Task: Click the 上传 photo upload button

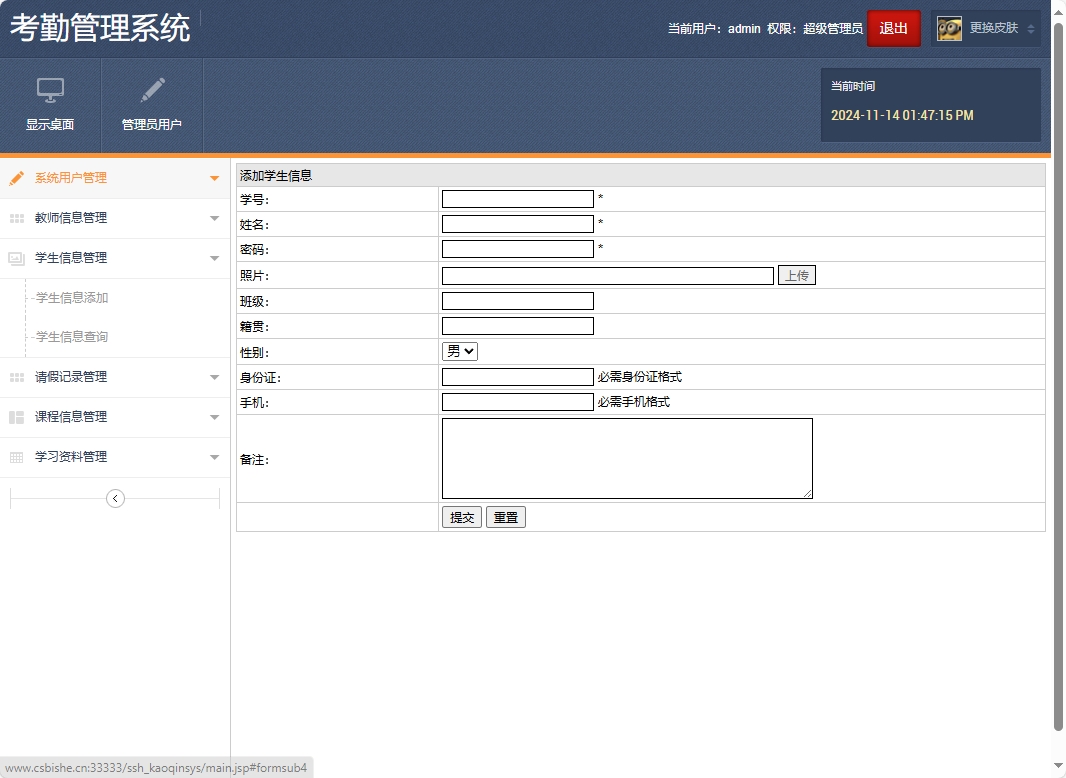Action: click(x=796, y=275)
